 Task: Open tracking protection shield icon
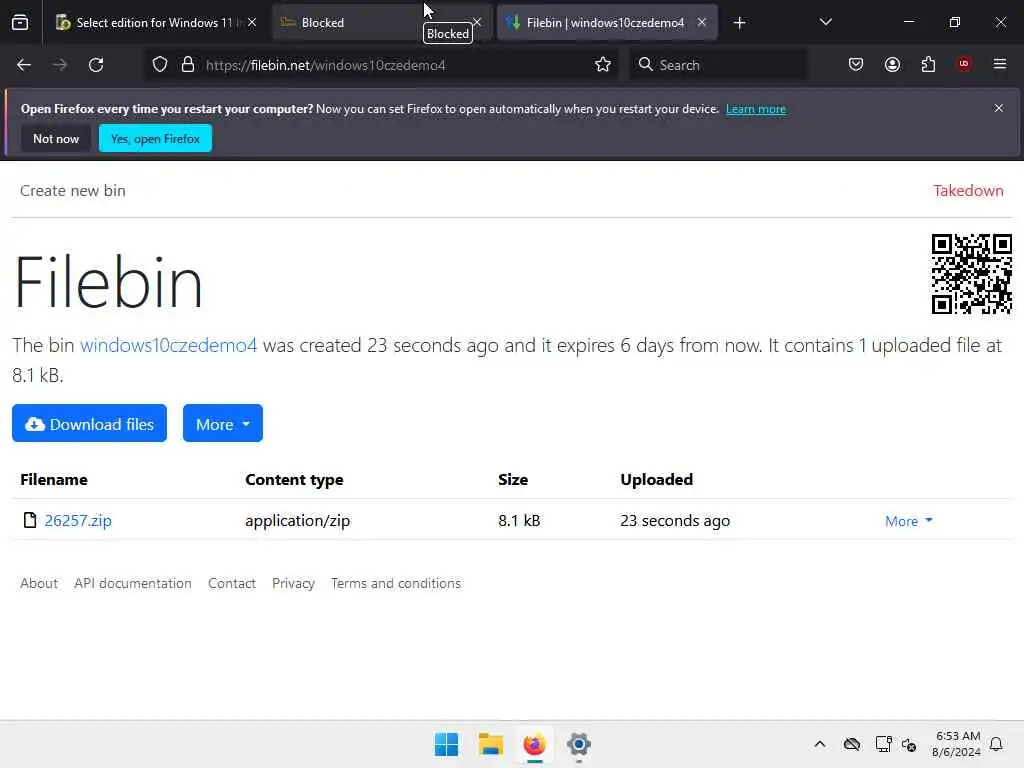[x=160, y=65]
